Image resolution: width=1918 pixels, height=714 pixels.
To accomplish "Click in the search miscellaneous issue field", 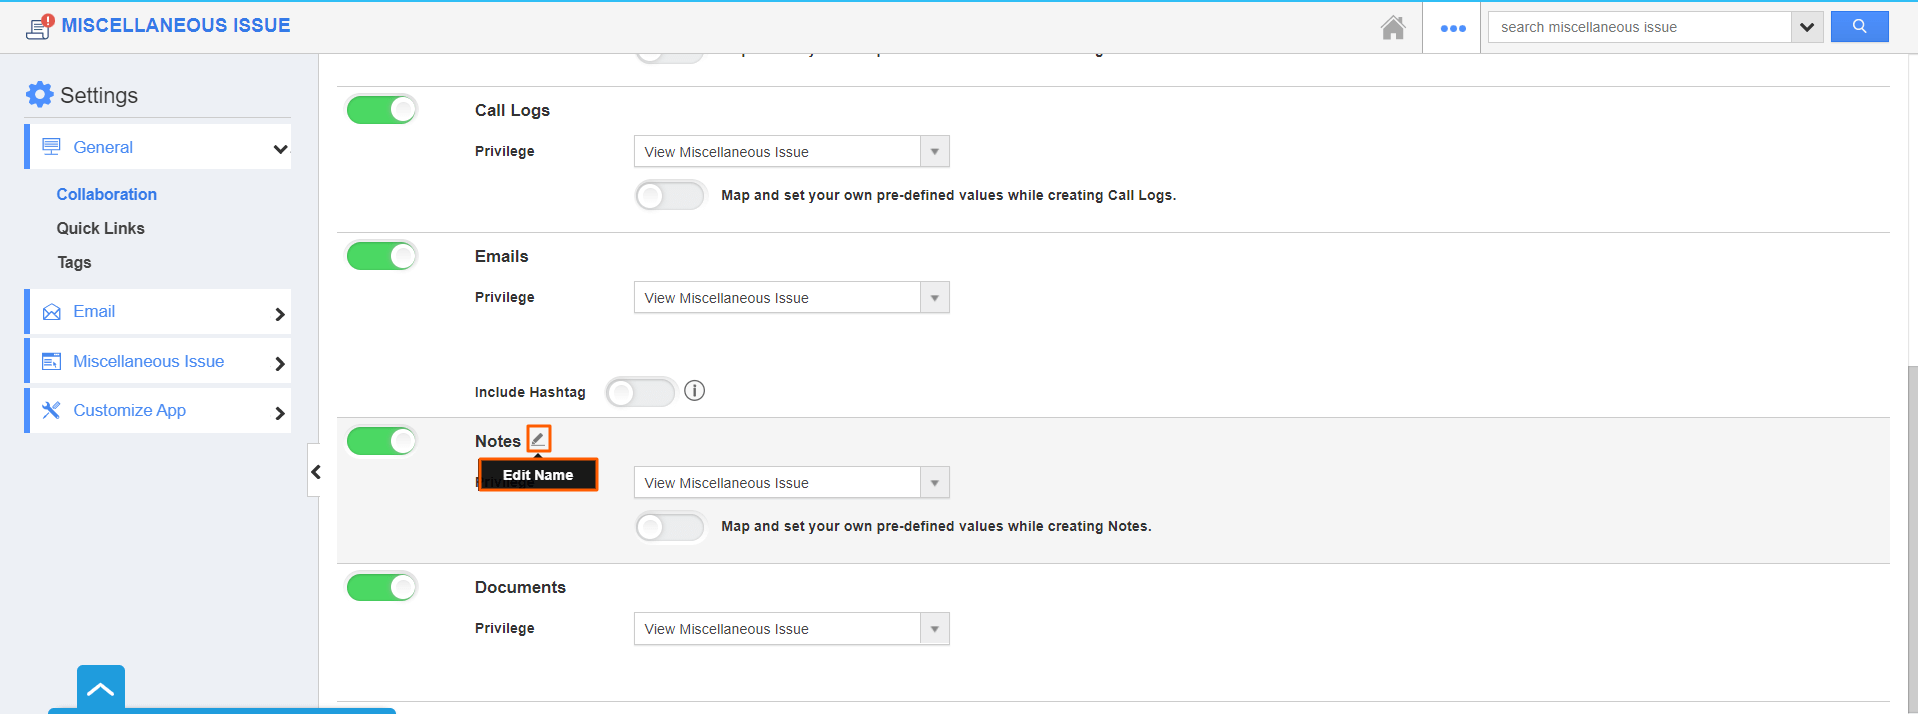I will (1640, 27).
